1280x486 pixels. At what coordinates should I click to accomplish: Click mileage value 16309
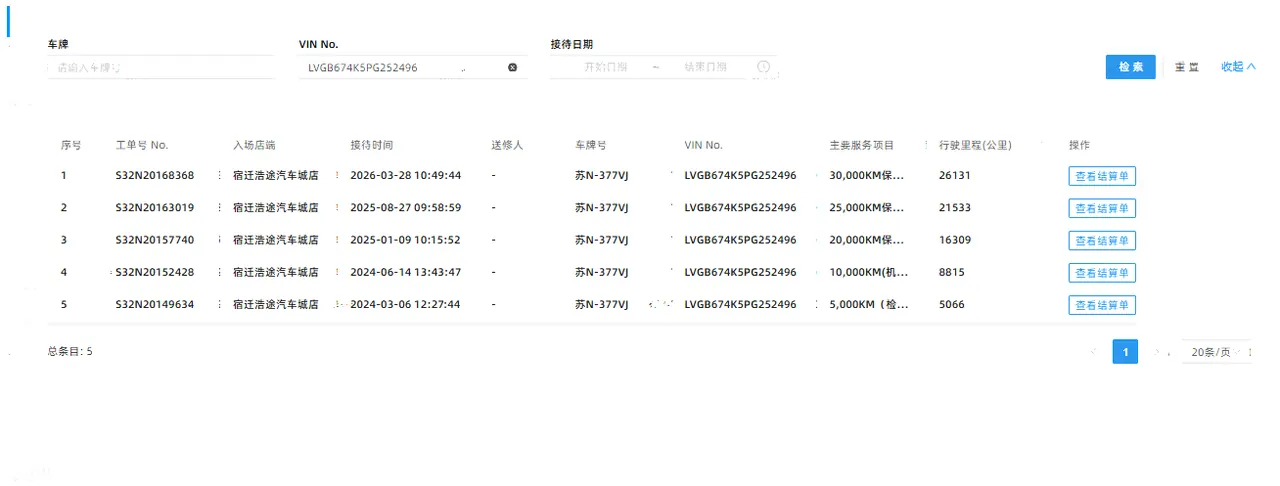(955, 240)
